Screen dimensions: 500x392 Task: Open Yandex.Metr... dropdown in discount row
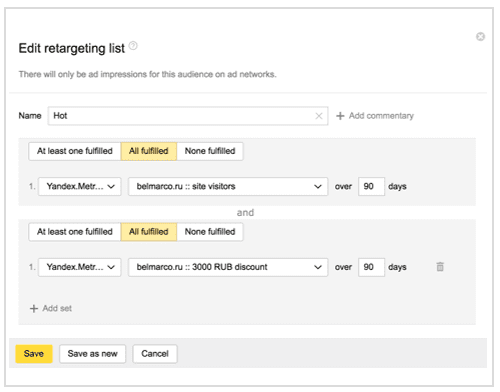(80, 267)
